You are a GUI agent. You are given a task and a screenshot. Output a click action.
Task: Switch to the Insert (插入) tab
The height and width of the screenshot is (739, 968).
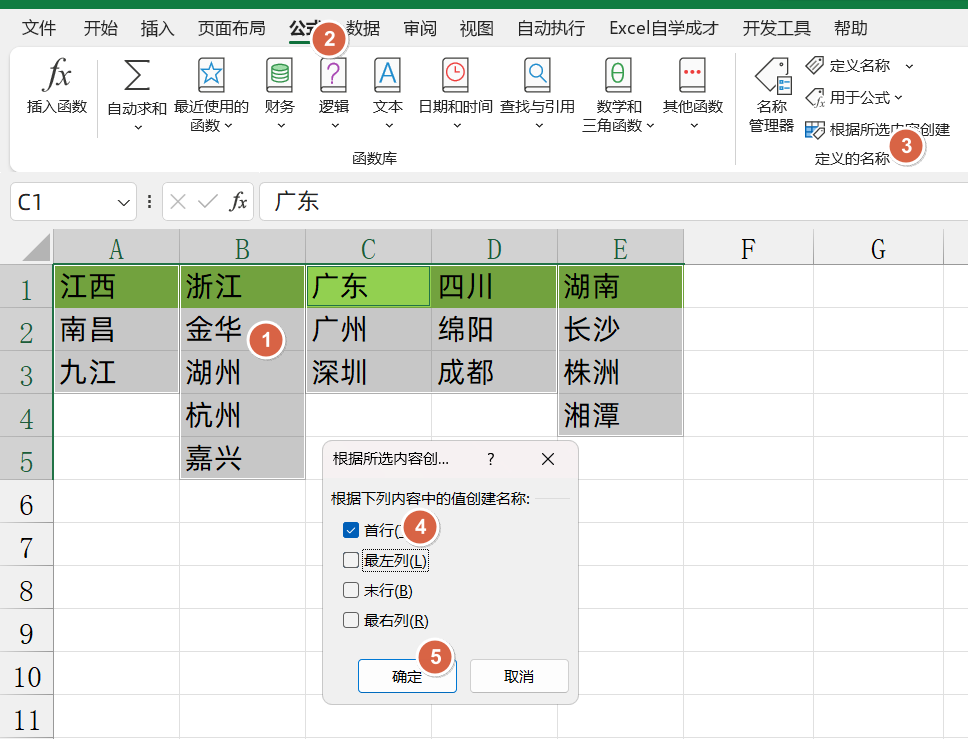click(157, 28)
